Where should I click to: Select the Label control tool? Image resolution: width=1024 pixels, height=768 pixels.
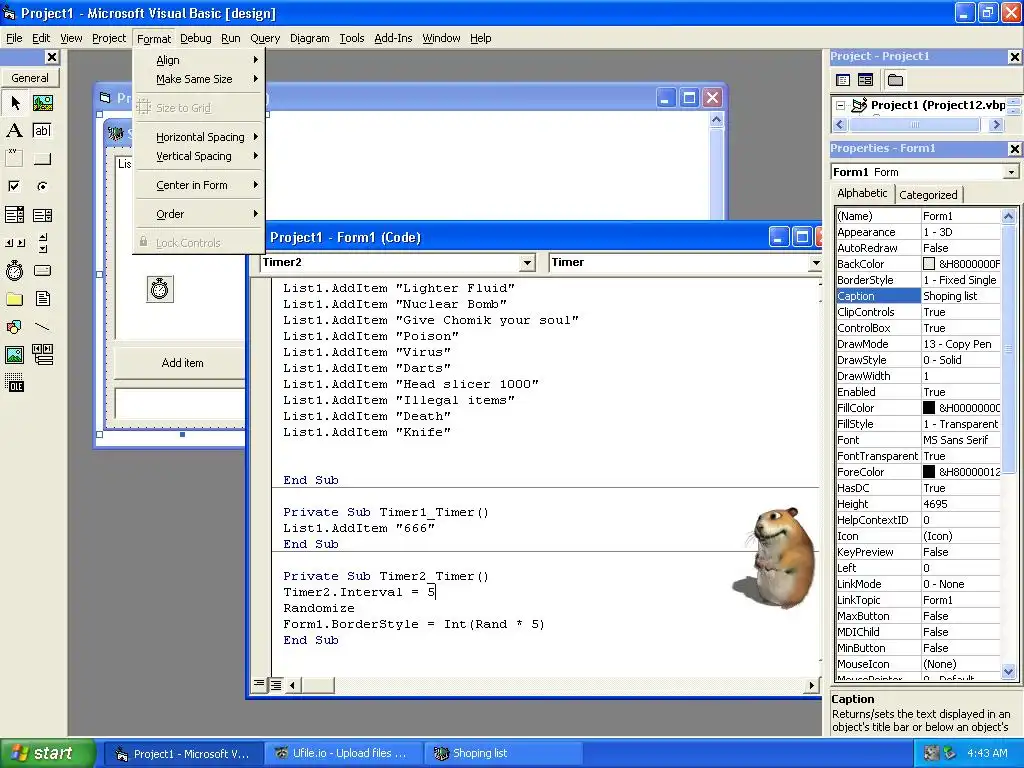click(x=14, y=131)
